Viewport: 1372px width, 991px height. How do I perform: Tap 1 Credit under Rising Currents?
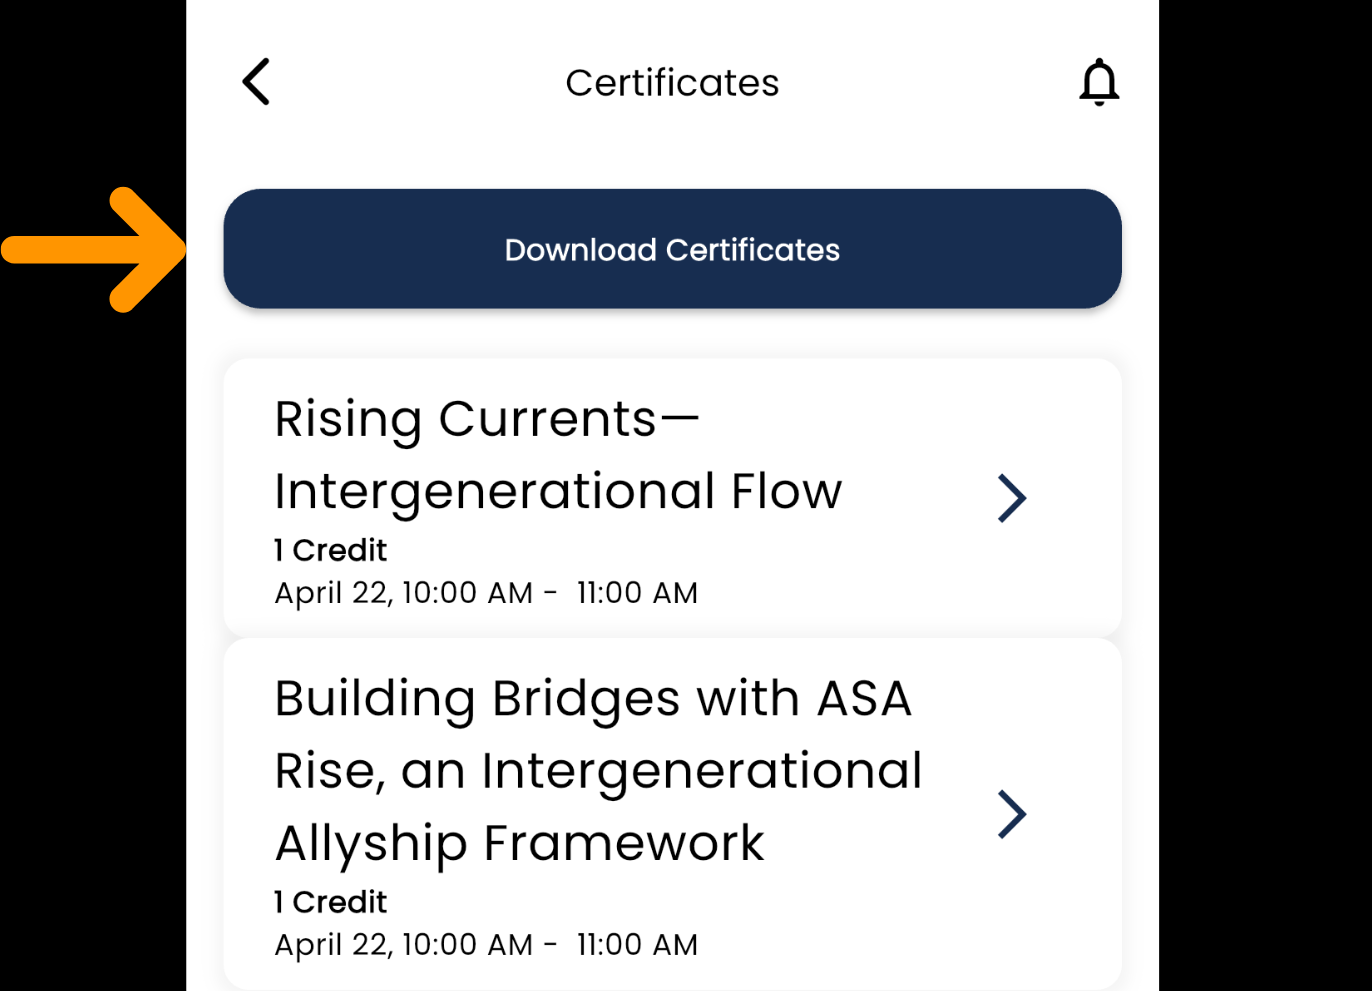click(330, 550)
